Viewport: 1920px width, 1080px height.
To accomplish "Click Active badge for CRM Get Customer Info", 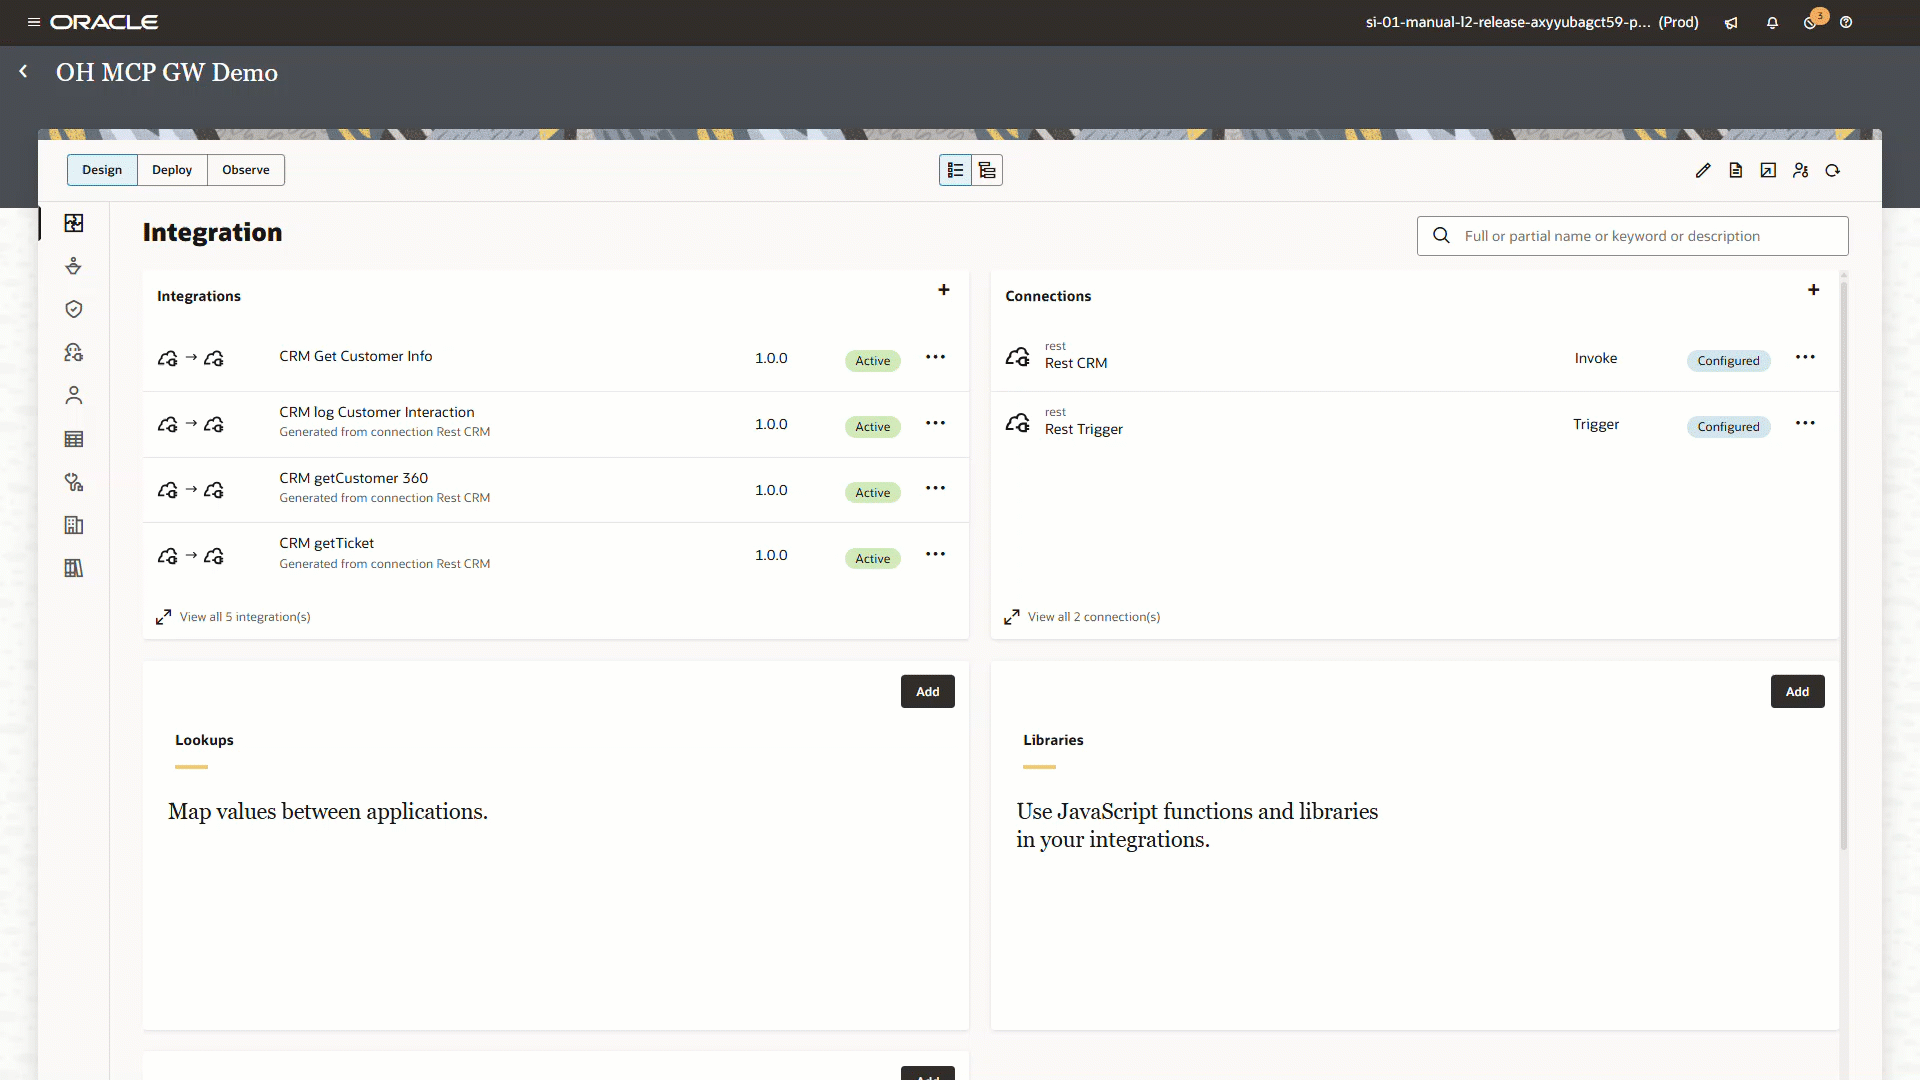I will [873, 361].
